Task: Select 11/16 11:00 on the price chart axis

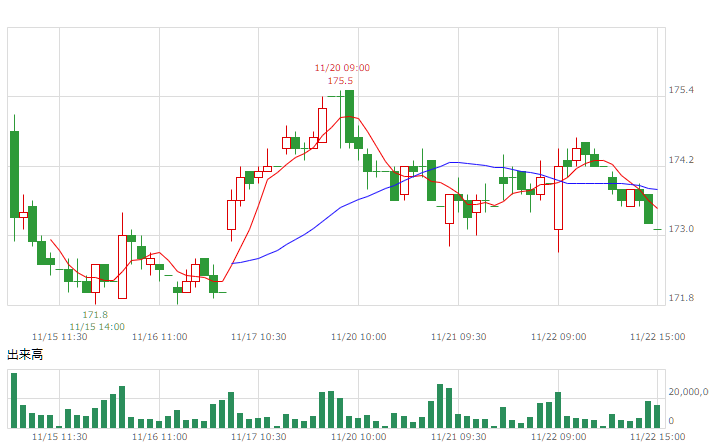Action: pos(159,337)
